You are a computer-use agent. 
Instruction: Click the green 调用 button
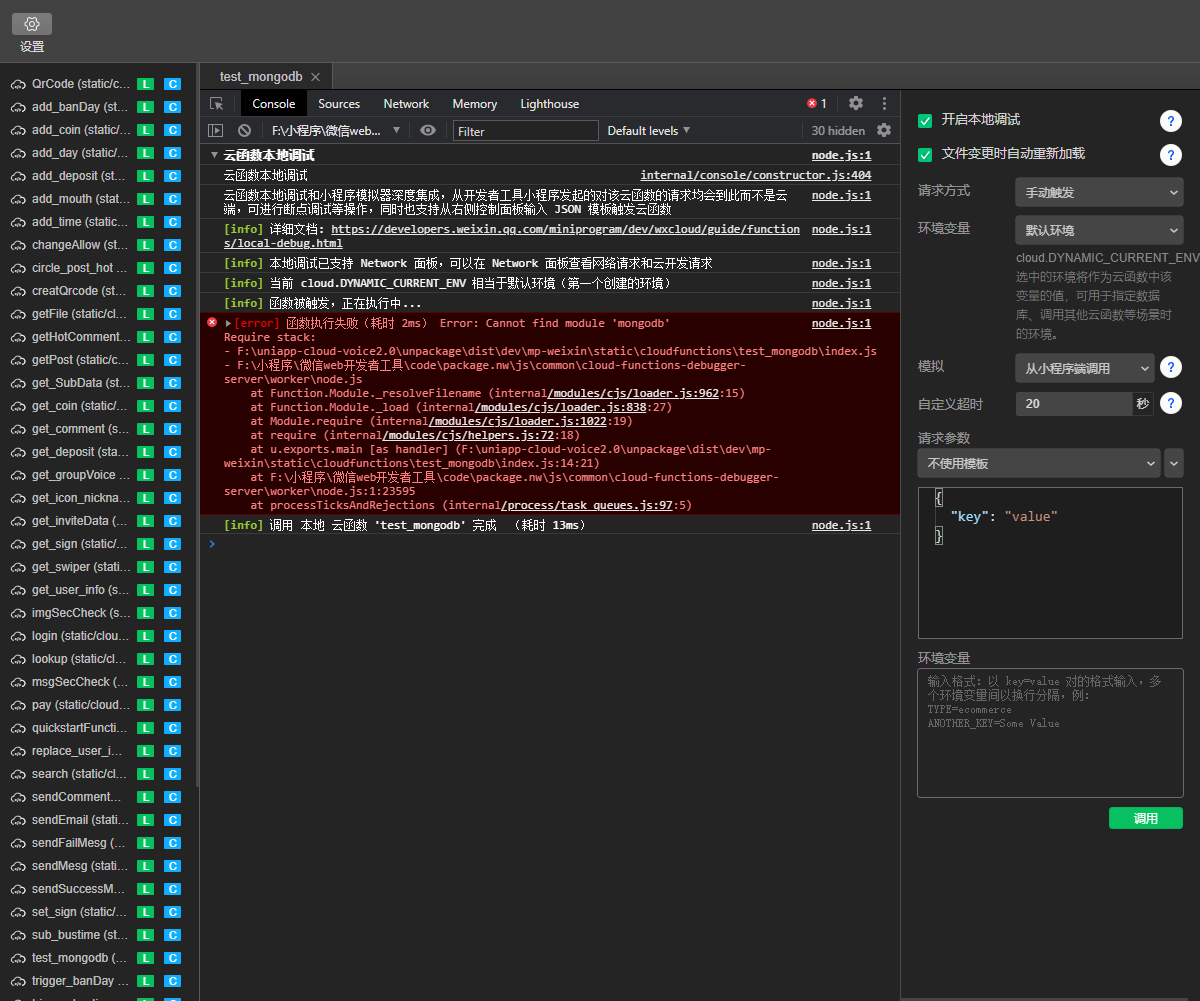pos(1146,818)
